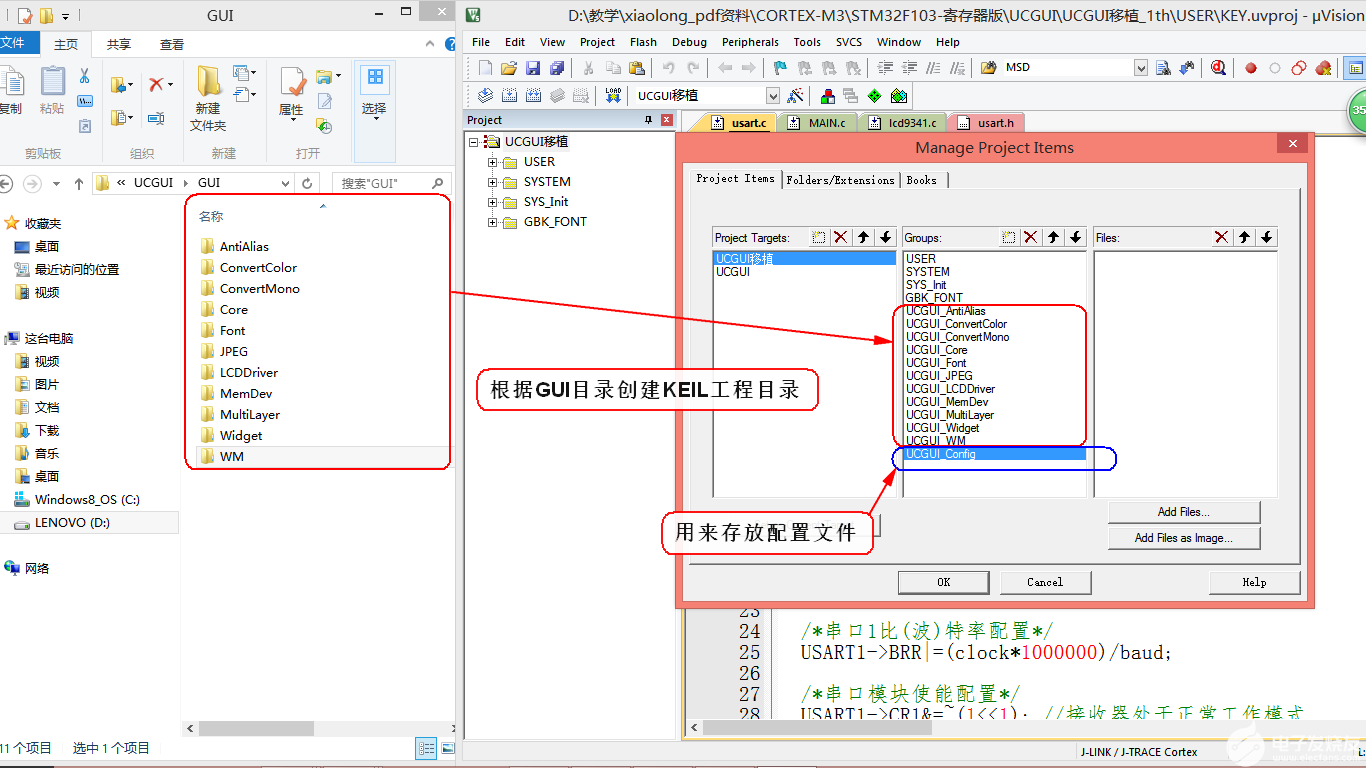Click the Add Files as Image... button
The height and width of the screenshot is (768, 1366).
pos(1184,538)
